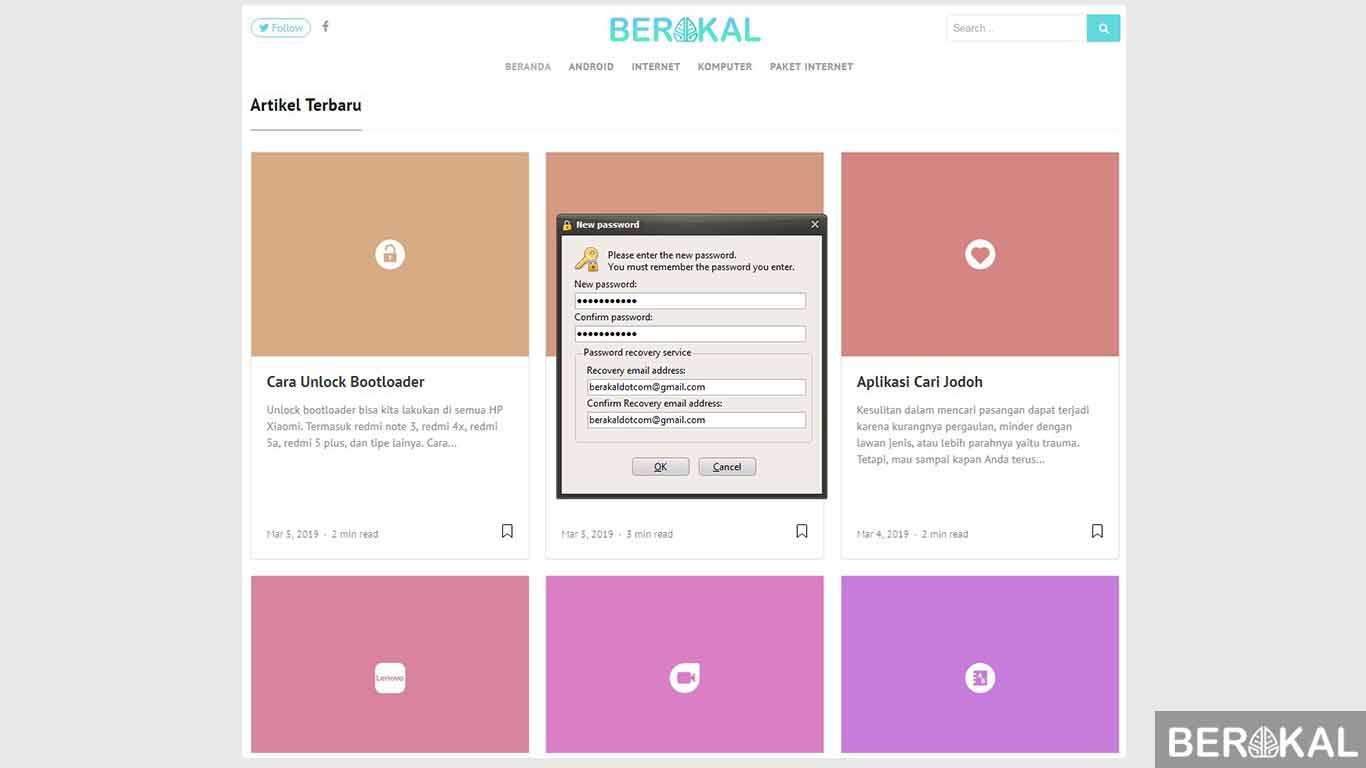Open the ANDROID menu item

pos(591,67)
